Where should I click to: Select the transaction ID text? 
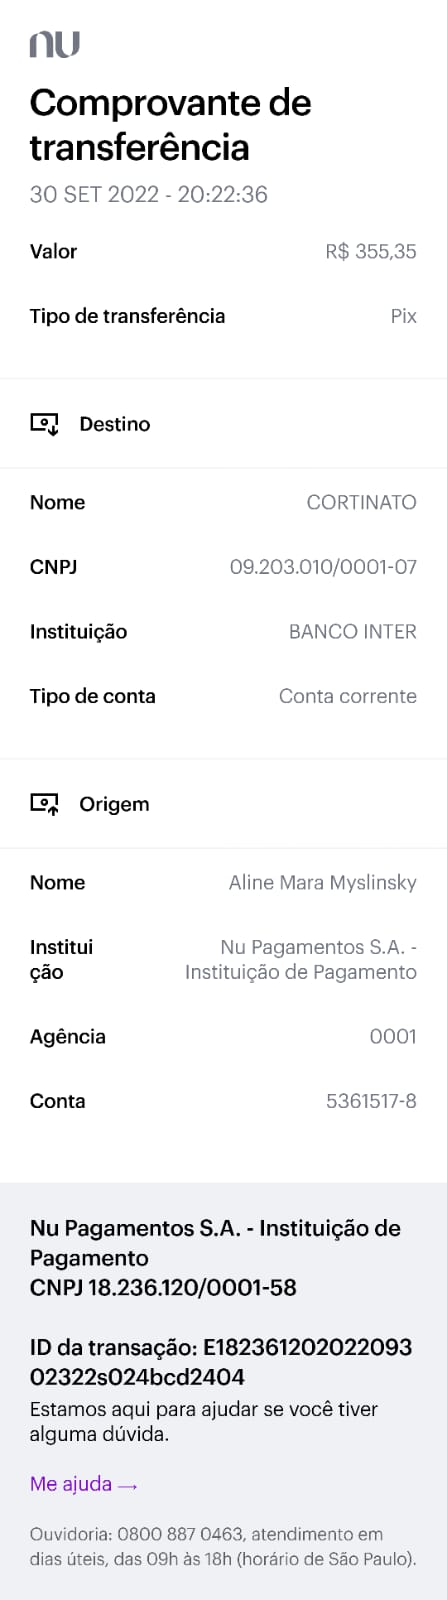[221, 1362]
